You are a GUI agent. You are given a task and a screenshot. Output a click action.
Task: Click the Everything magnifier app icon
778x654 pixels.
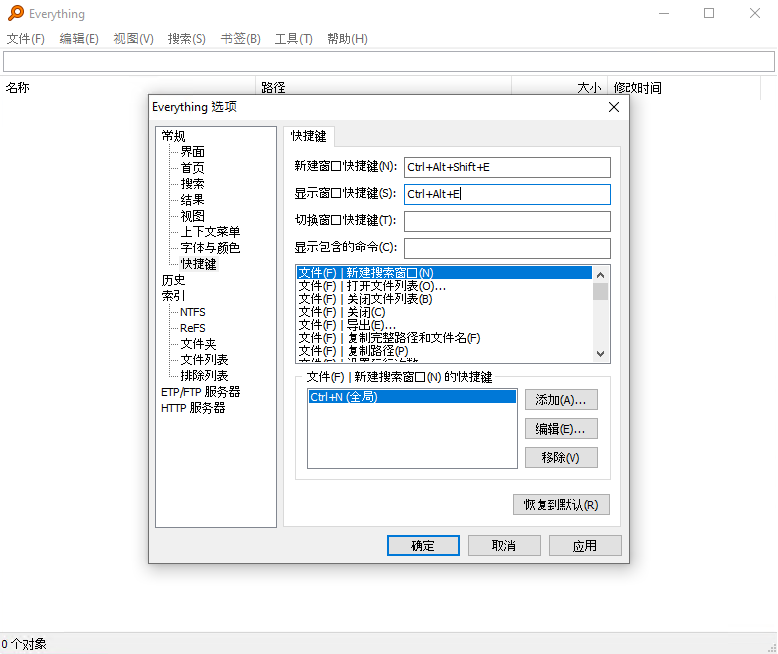click(x=16, y=13)
